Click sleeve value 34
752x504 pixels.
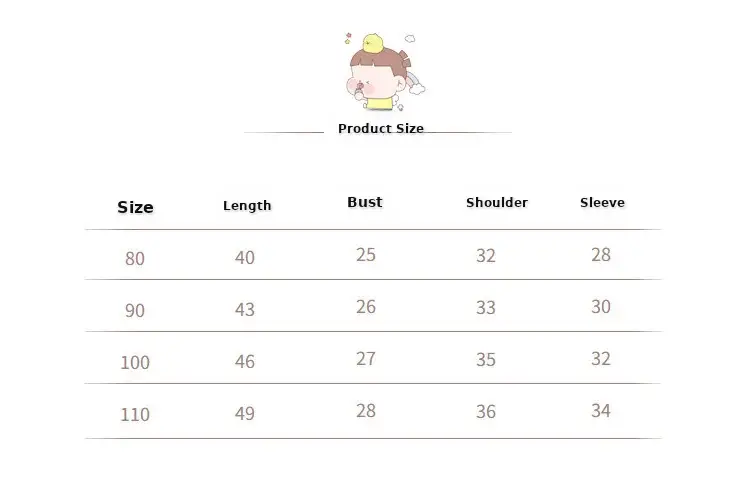point(600,410)
